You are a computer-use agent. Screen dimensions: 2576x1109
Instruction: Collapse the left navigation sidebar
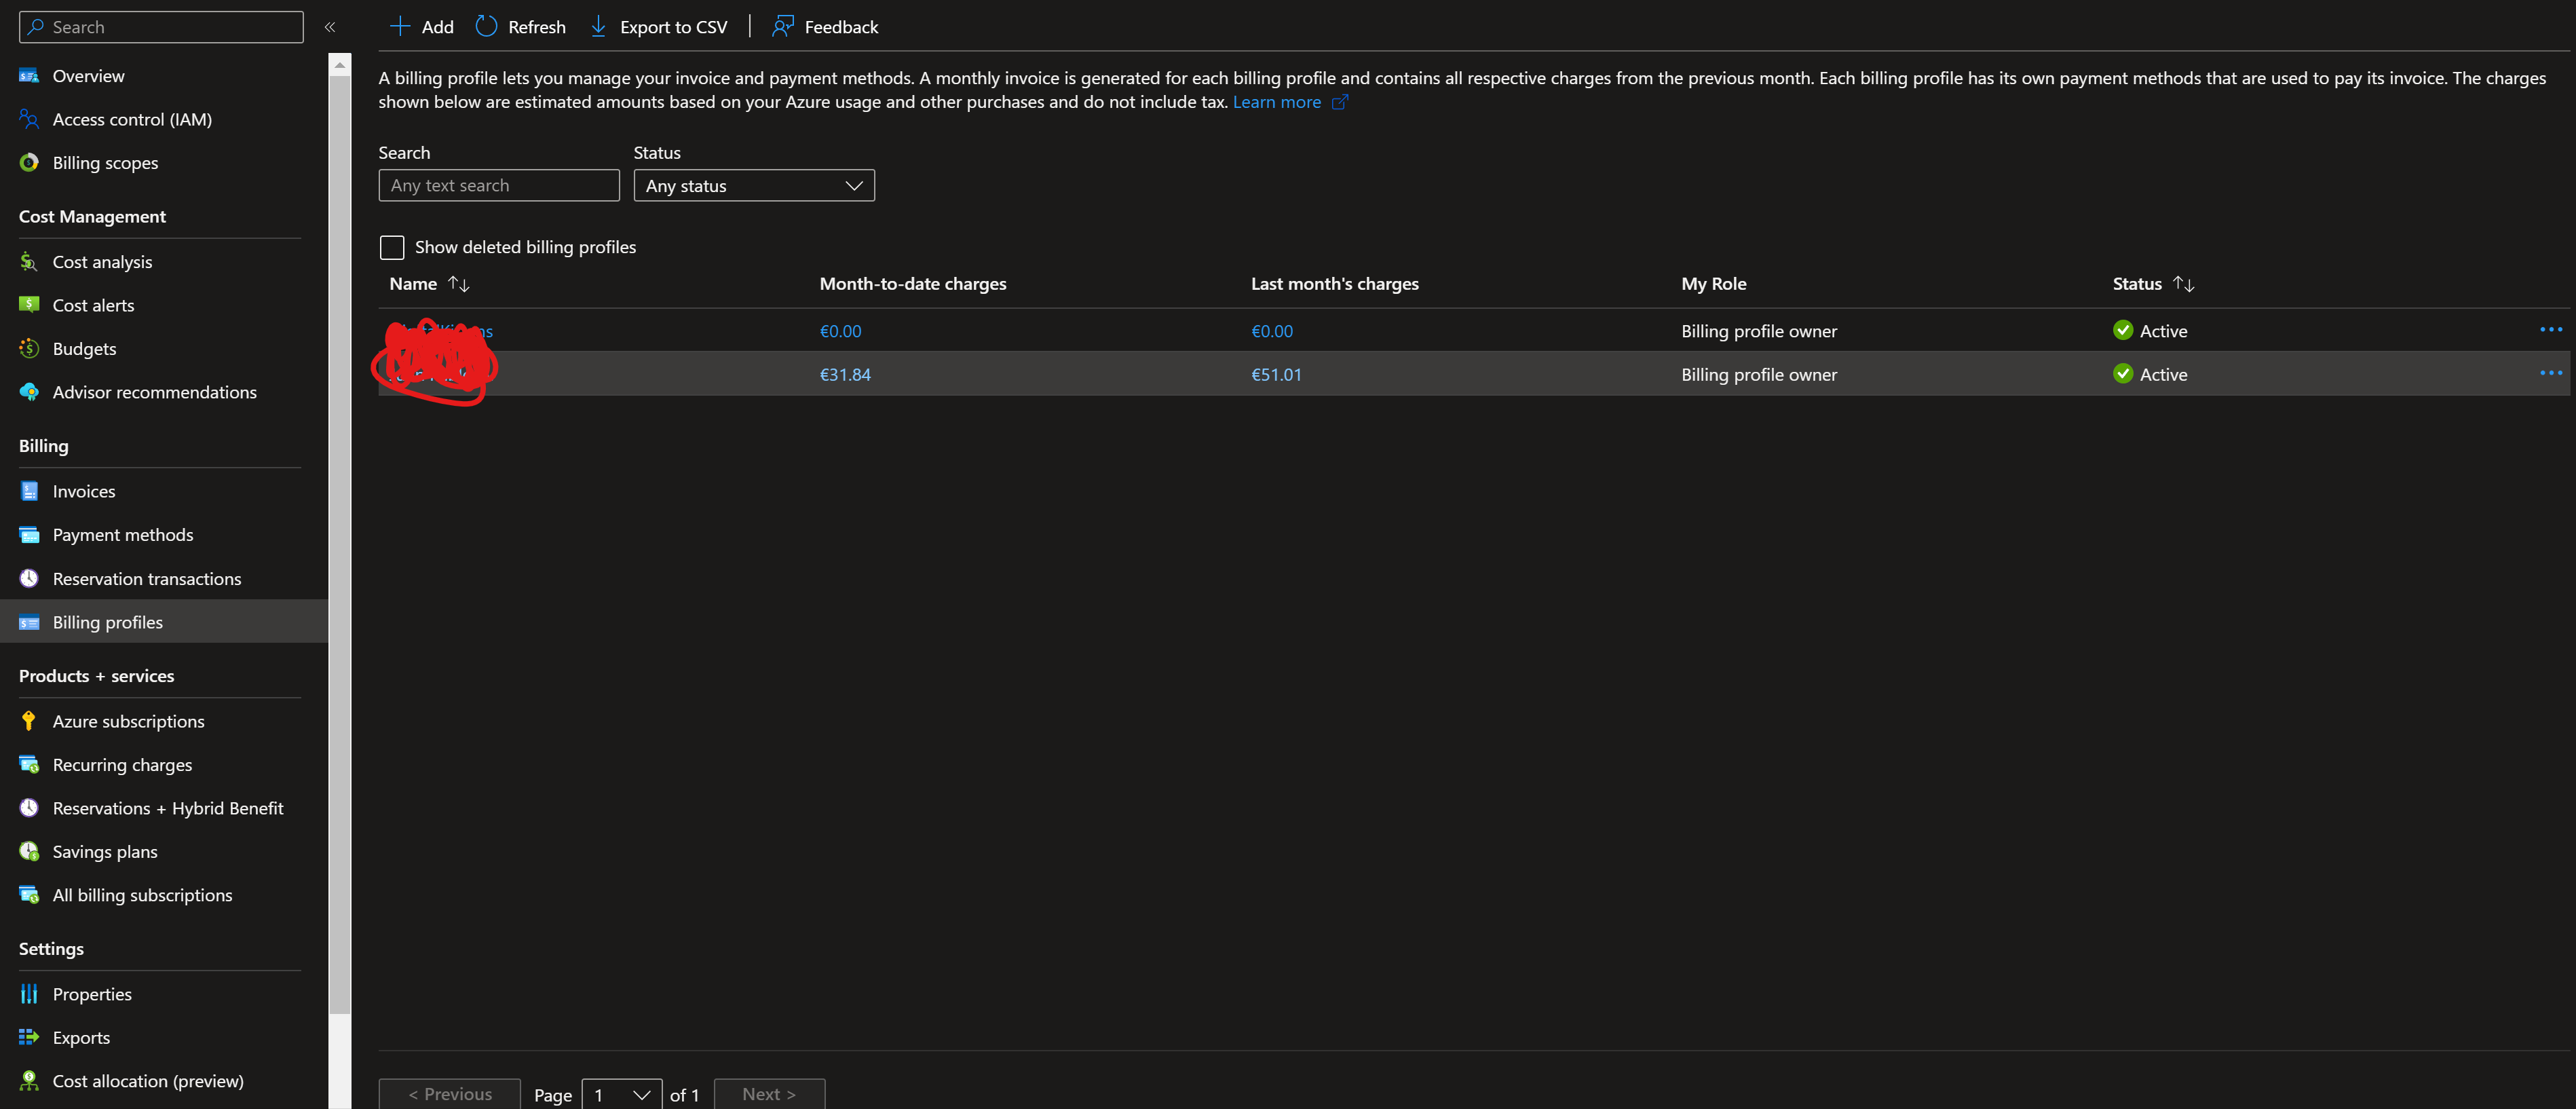click(330, 27)
